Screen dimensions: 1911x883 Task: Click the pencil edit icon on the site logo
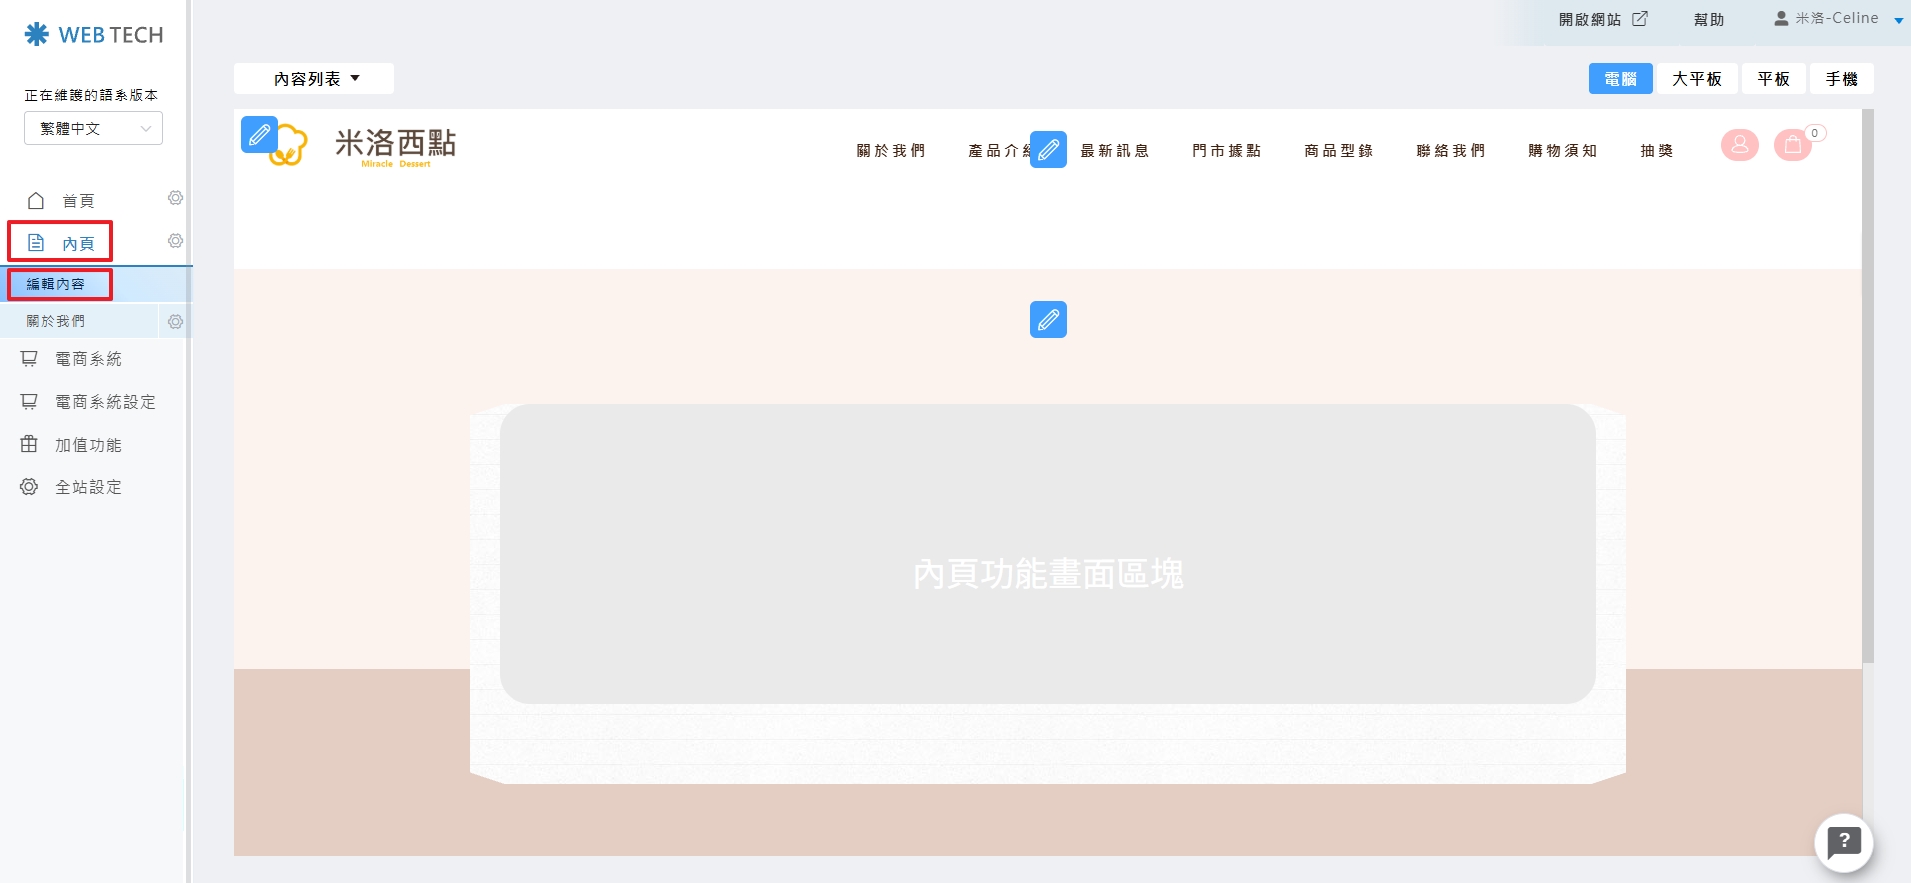tap(259, 134)
